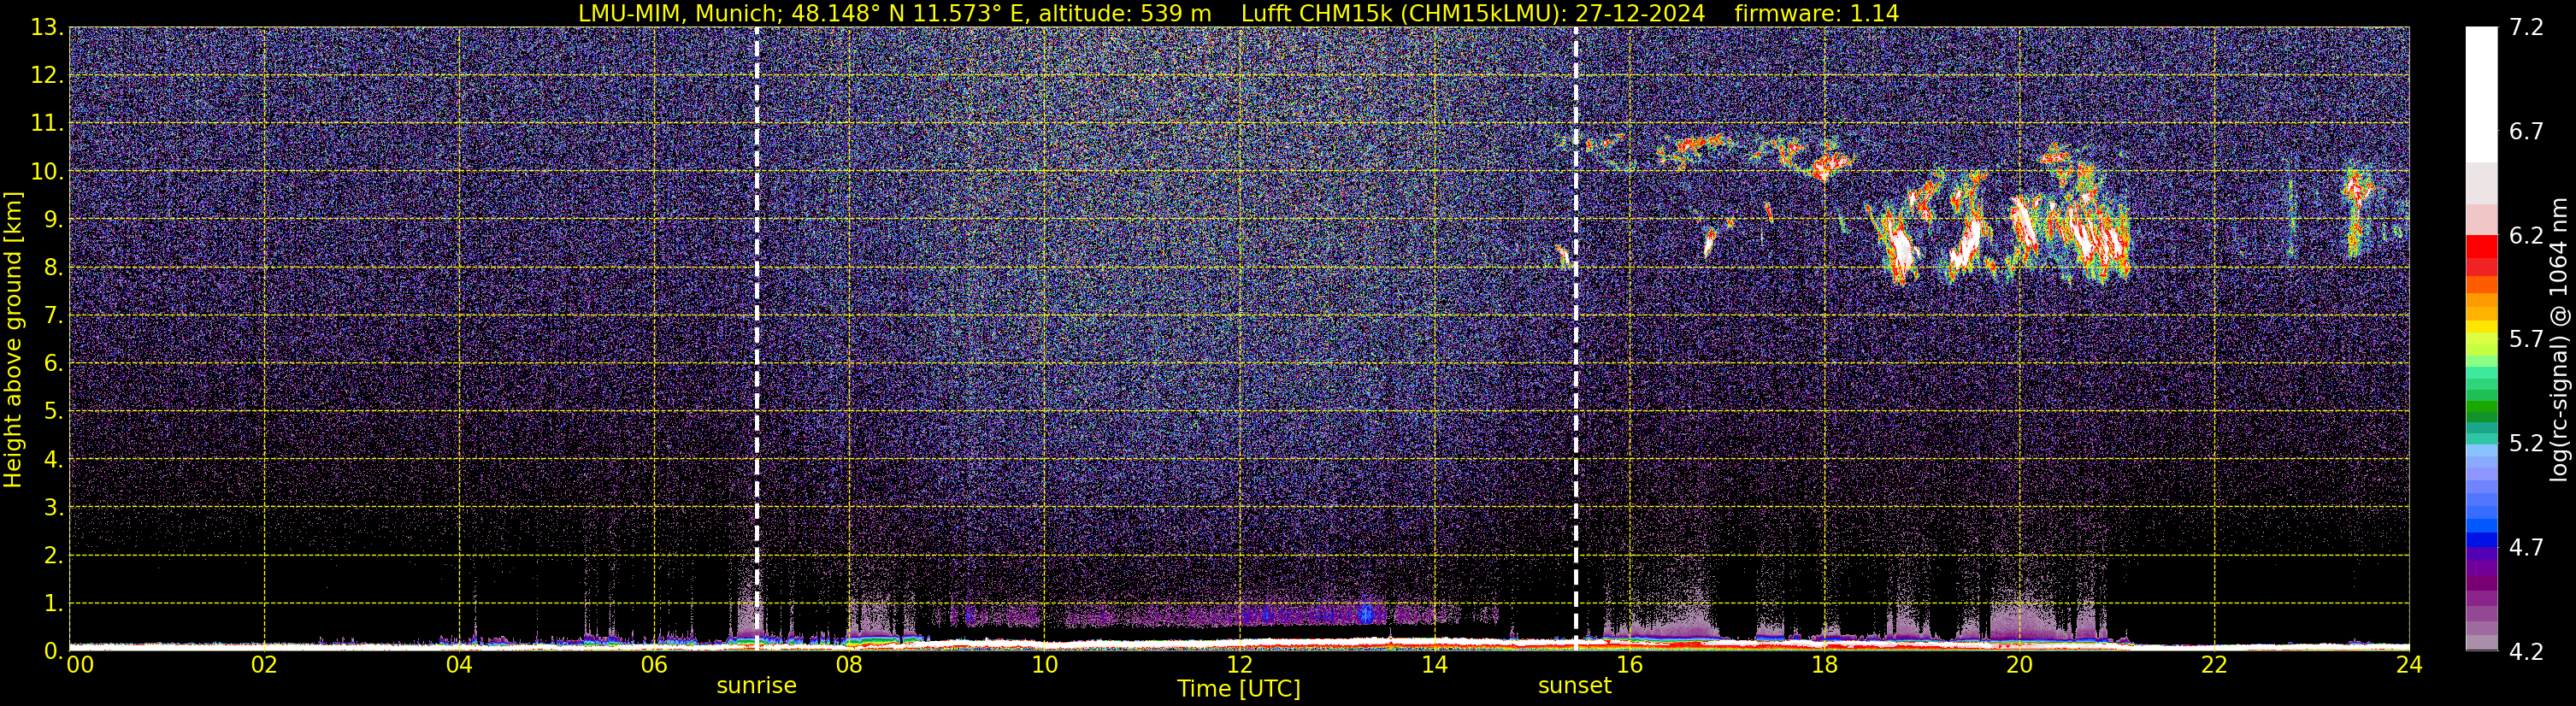Click time tick label '20'
The image size is (2576, 706).
point(2019,665)
